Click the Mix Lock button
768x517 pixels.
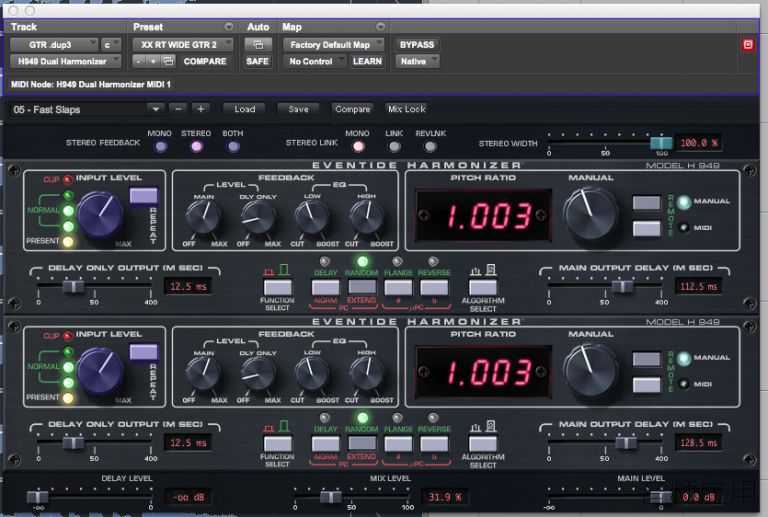[x=407, y=109]
